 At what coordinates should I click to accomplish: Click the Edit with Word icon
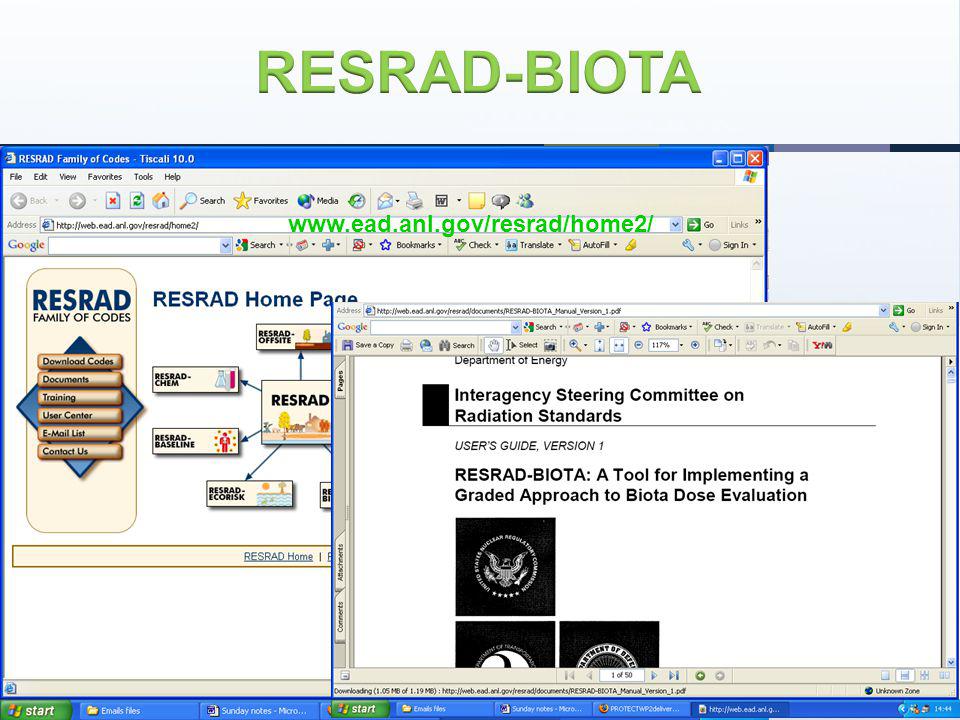[x=441, y=200]
